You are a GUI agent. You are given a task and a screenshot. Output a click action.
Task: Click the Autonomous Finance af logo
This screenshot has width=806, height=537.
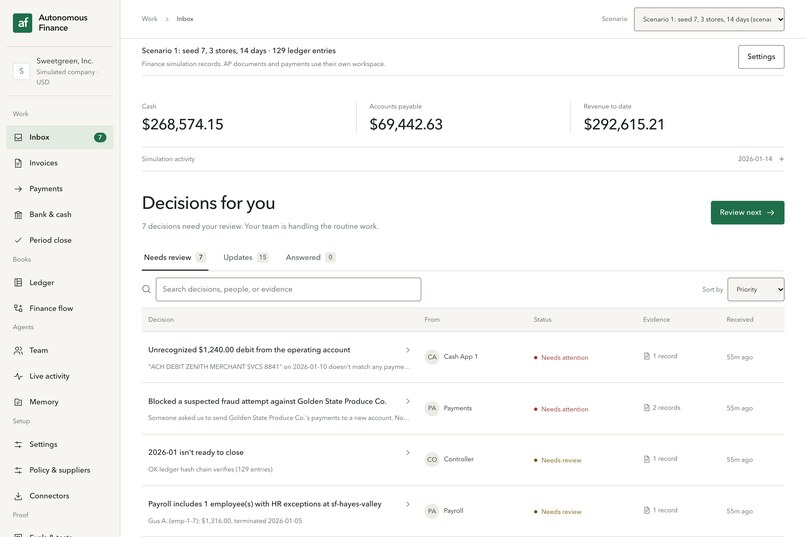[x=23, y=23]
